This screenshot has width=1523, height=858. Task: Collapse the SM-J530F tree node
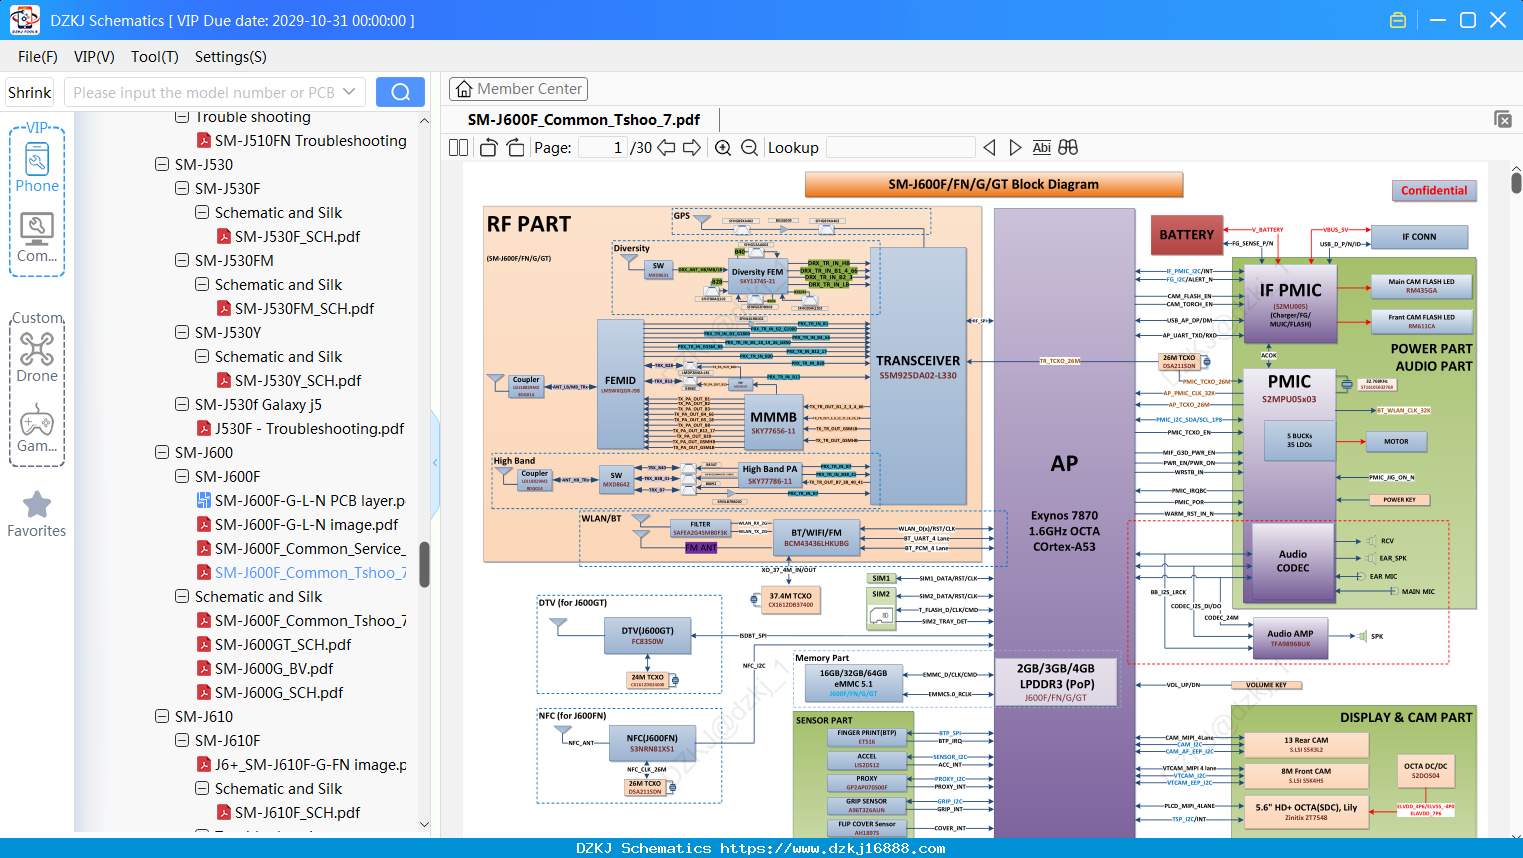click(182, 188)
